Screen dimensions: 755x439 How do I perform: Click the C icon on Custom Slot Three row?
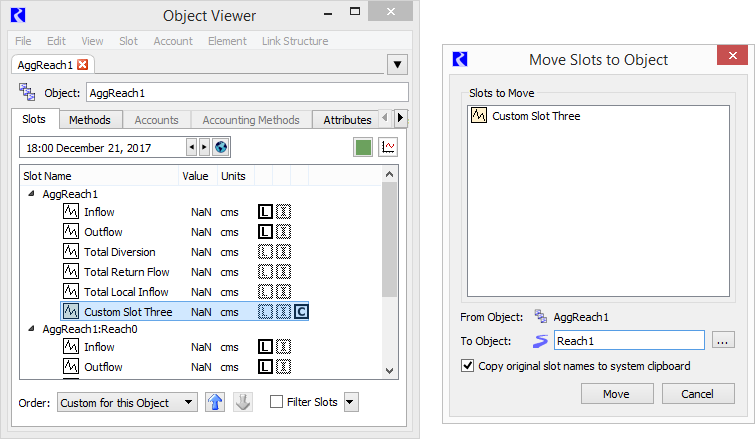coord(301,312)
